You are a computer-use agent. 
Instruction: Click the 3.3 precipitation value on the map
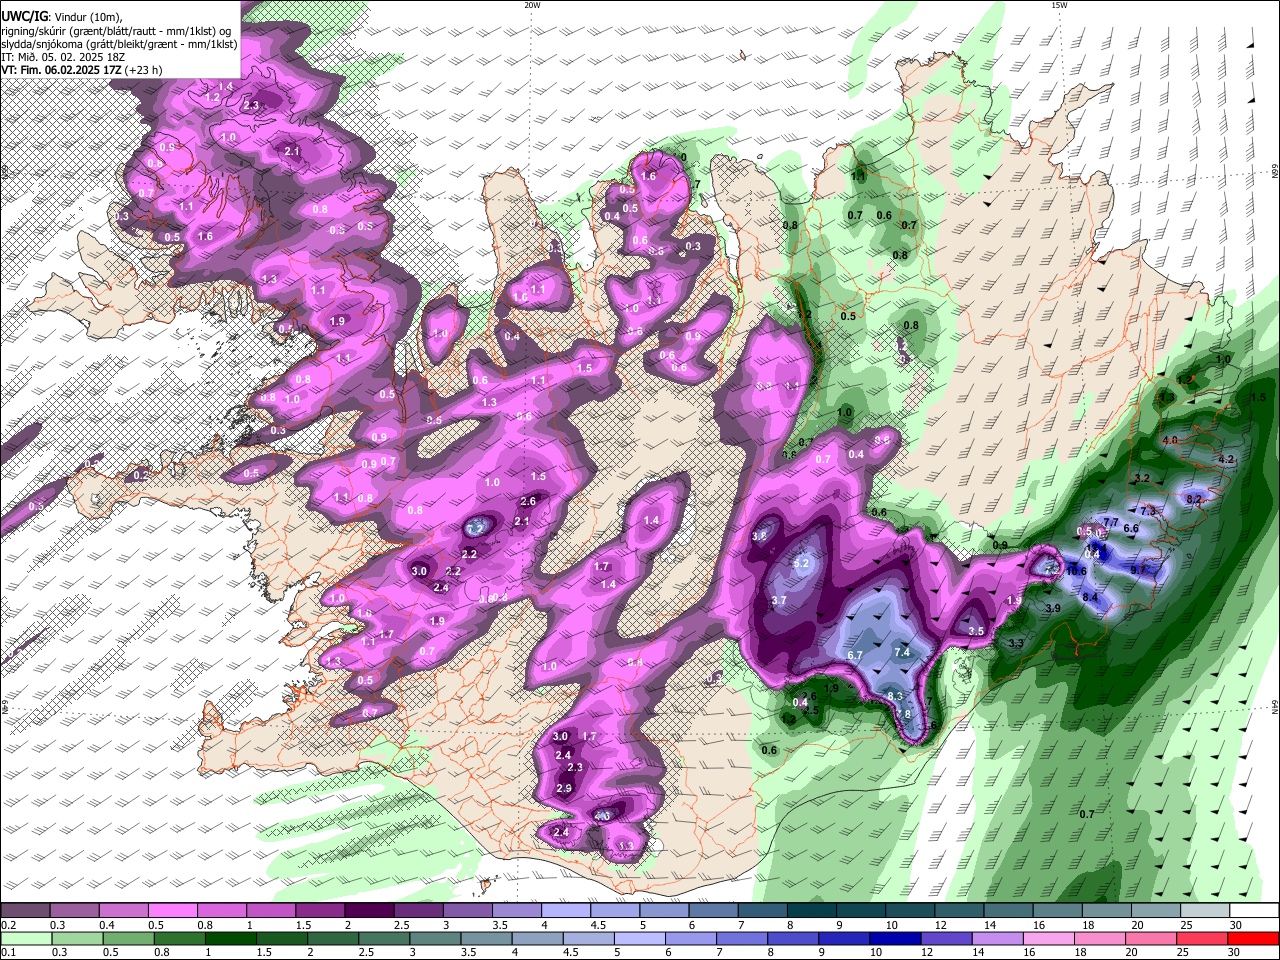(x=1017, y=643)
